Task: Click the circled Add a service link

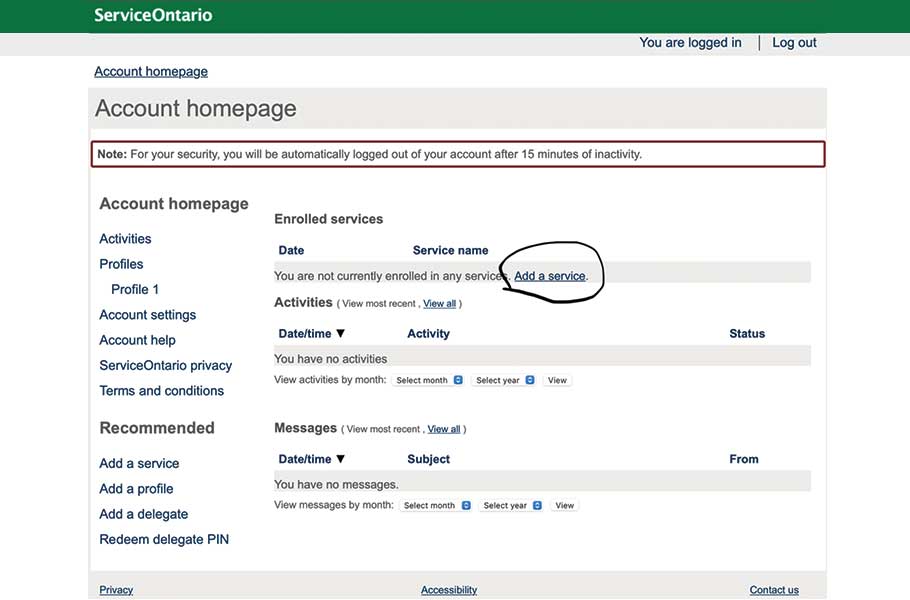Action: pyautogui.click(x=549, y=276)
